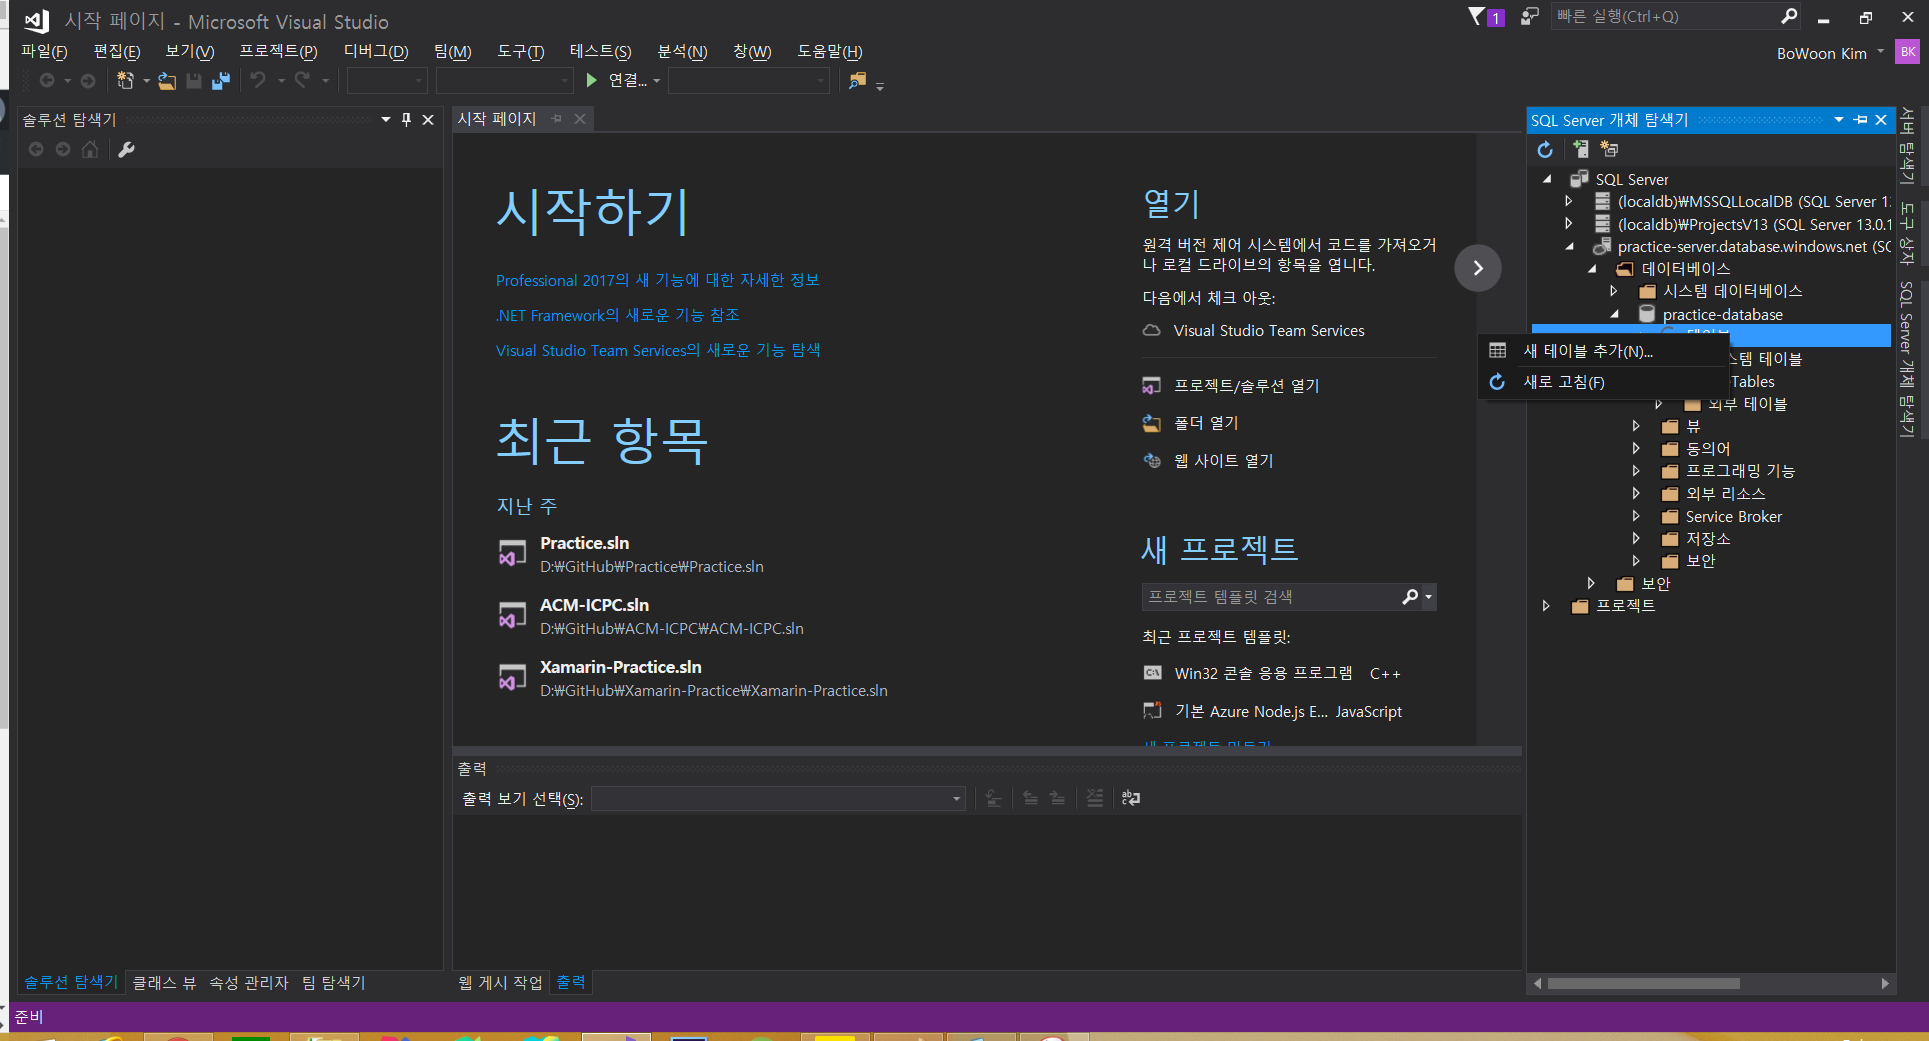Screen dimensions: 1929x1041
Task: Open the Professional 2017 new features link
Action: click(x=658, y=280)
